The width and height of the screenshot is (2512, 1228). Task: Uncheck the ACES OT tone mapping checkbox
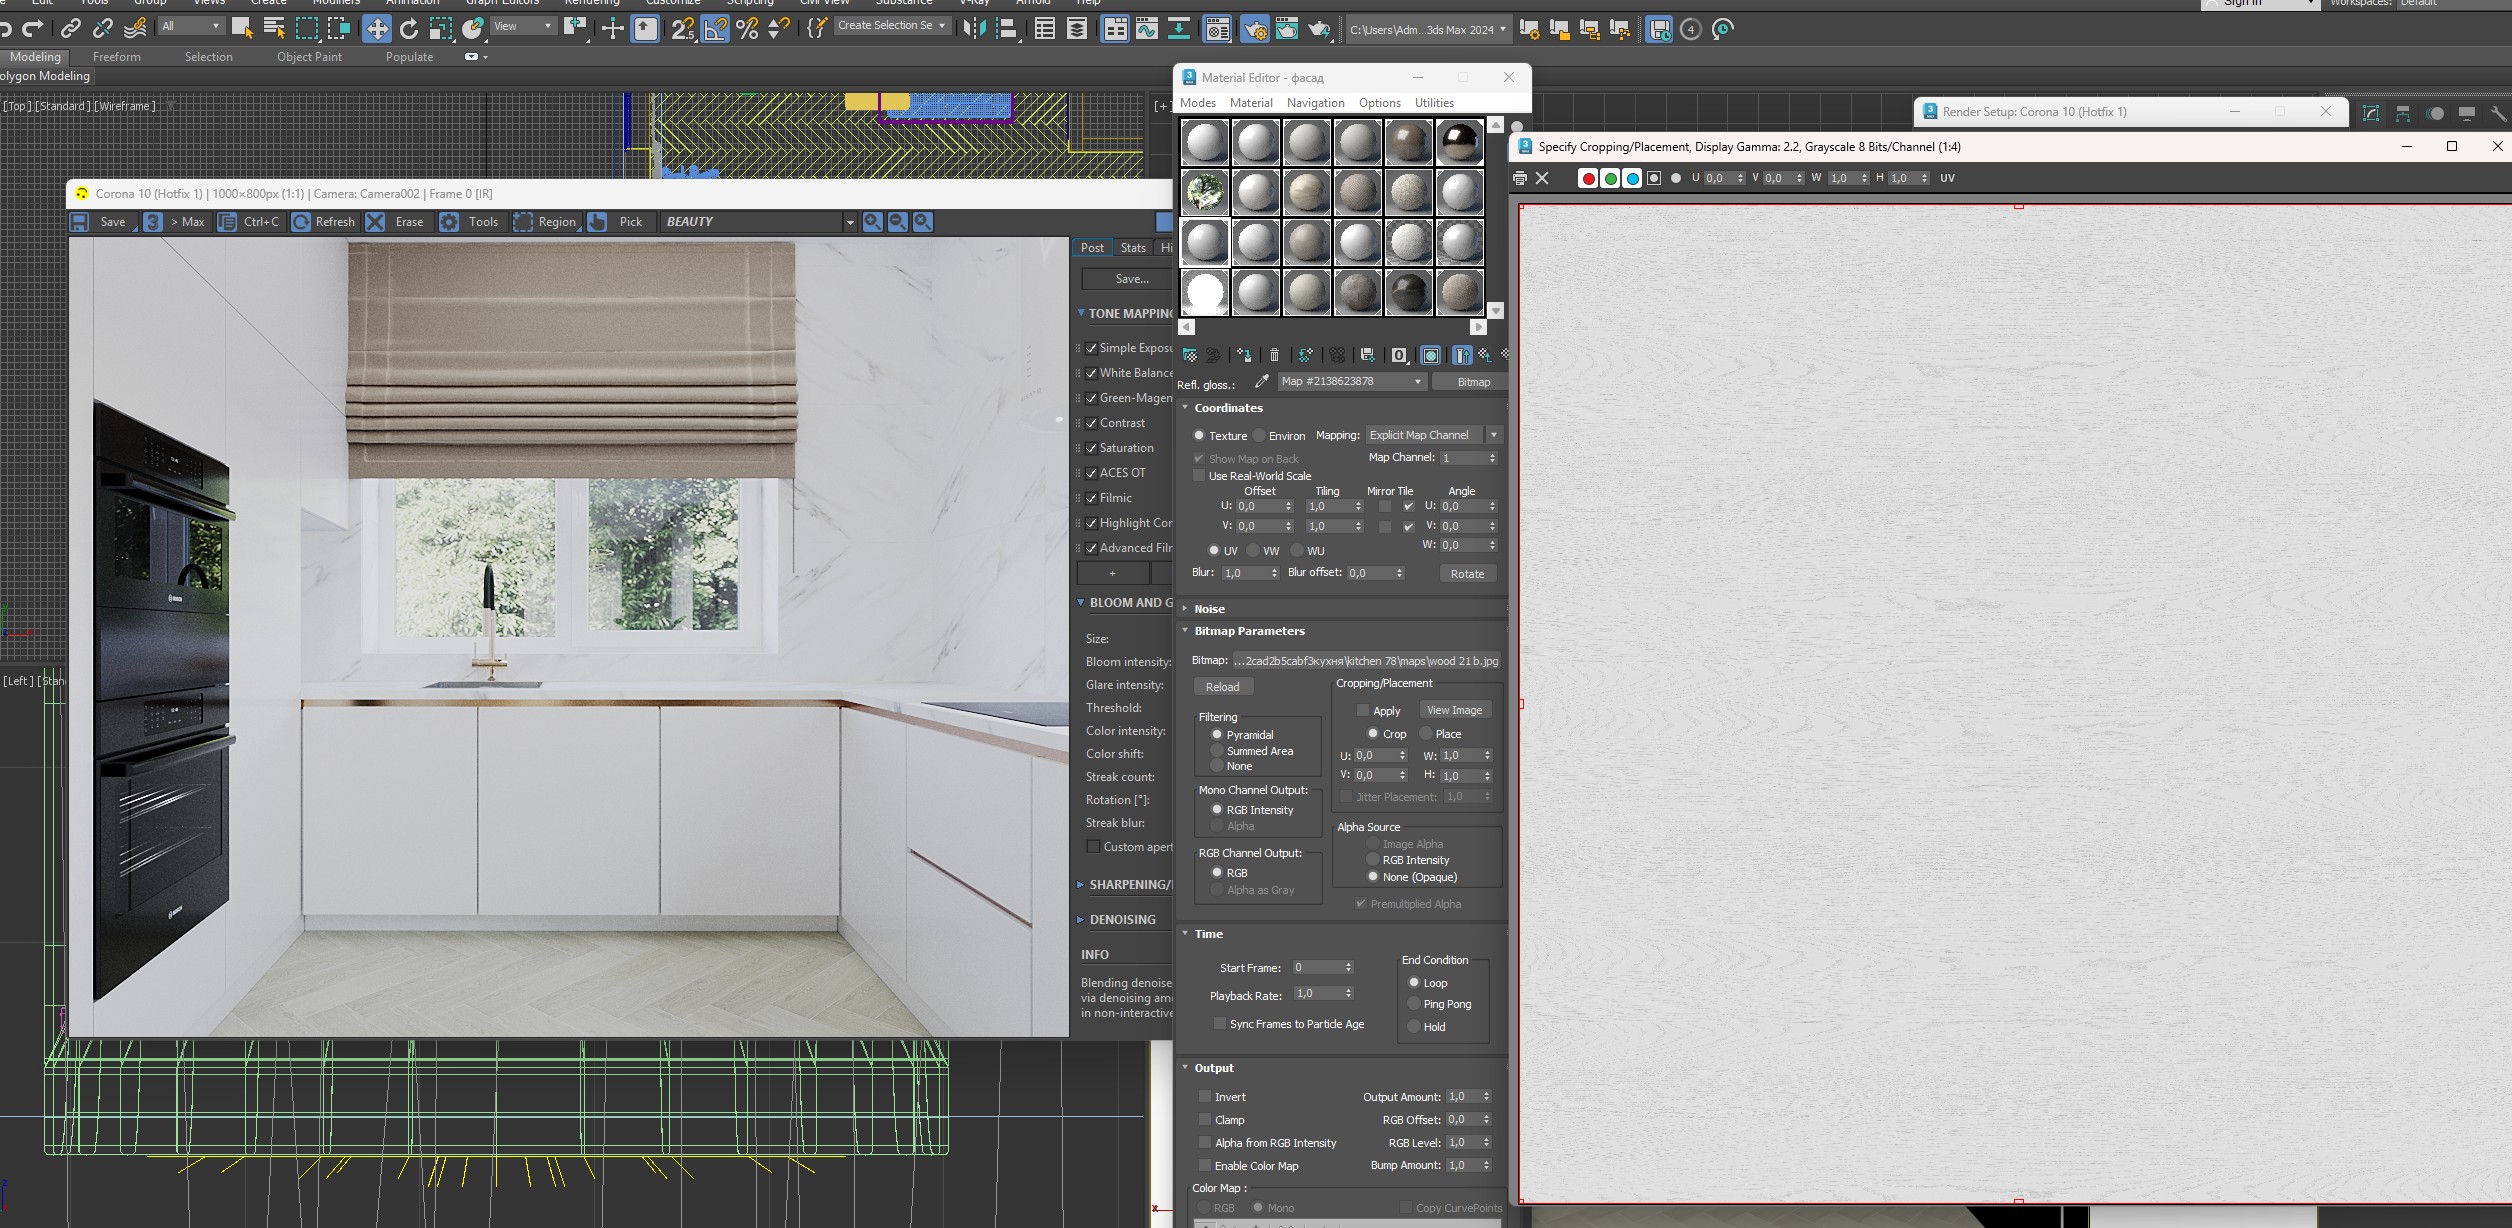pos(1092,473)
